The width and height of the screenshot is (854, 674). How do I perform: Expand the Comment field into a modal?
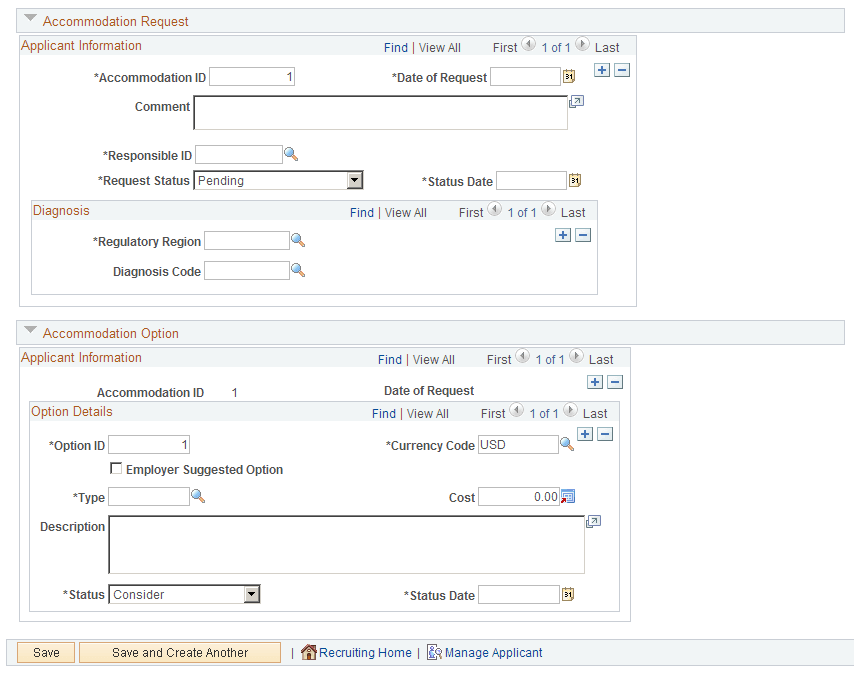576,101
